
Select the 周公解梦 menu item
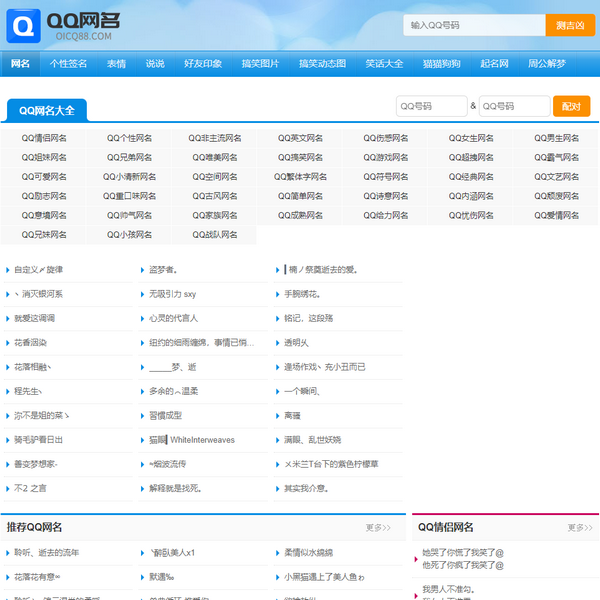click(547, 64)
